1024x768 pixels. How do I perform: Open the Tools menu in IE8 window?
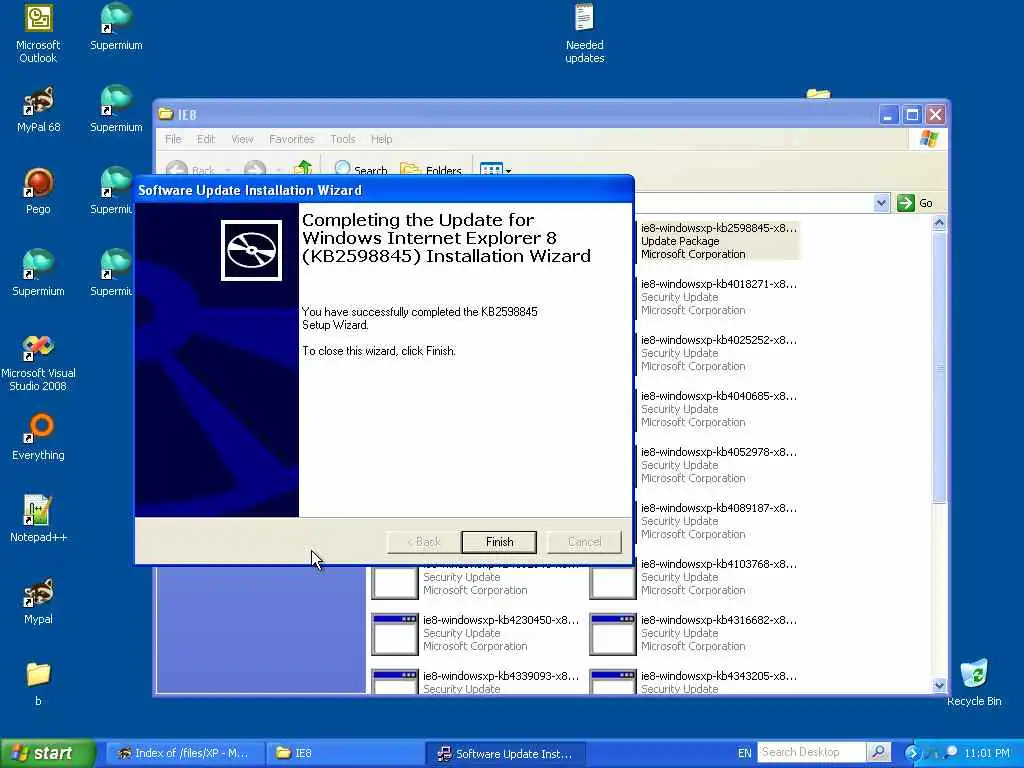click(343, 139)
